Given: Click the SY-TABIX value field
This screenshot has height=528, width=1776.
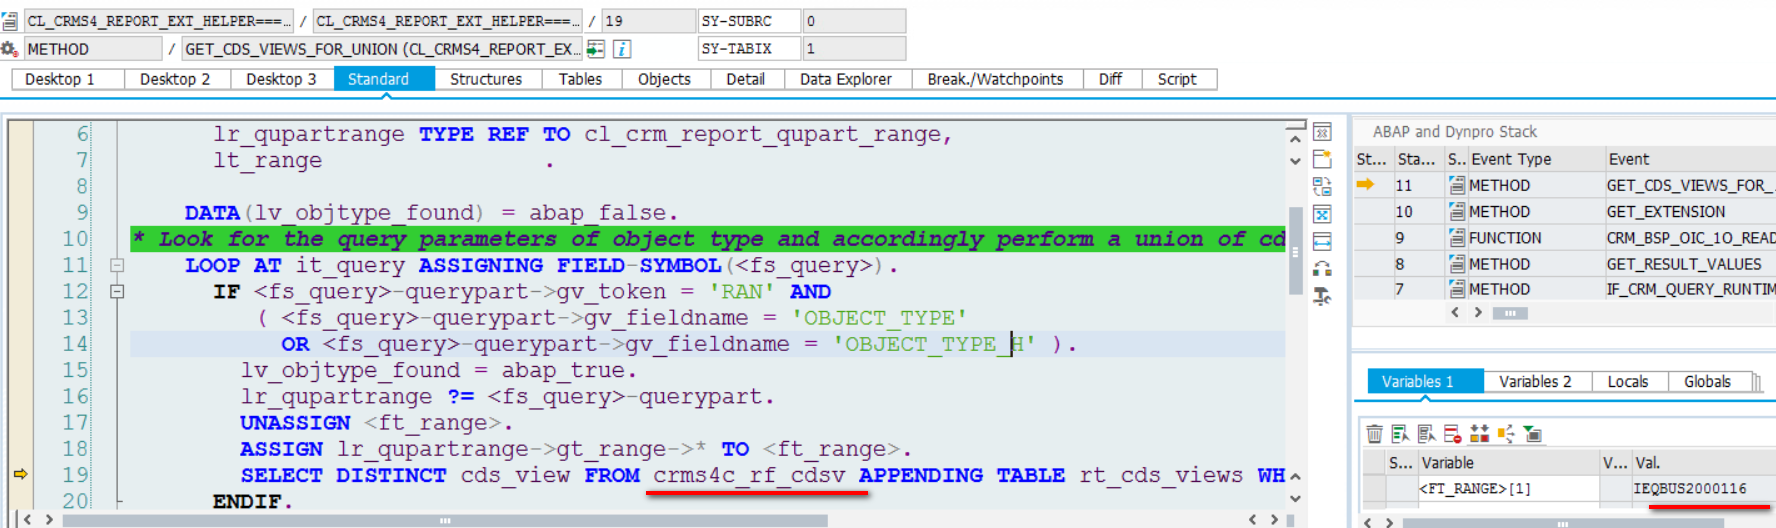Looking at the screenshot, I should pyautogui.click(x=854, y=48).
